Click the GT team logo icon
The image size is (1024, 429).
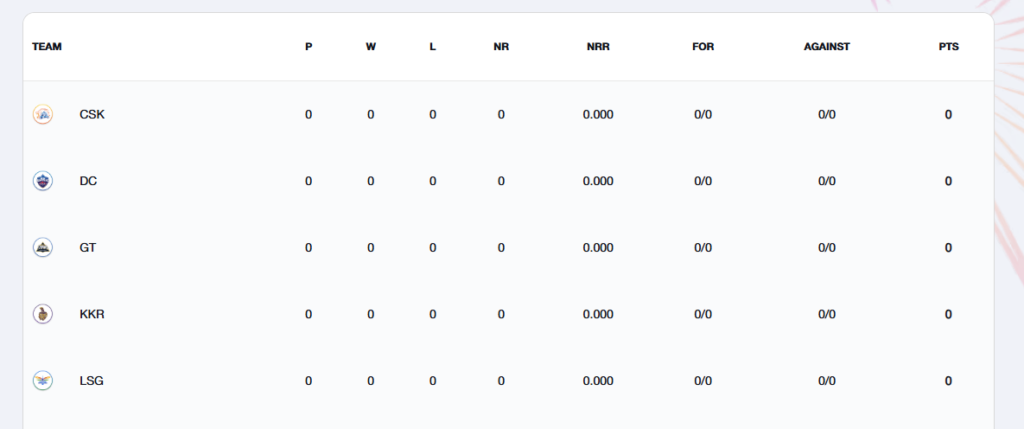pos(43,247)
